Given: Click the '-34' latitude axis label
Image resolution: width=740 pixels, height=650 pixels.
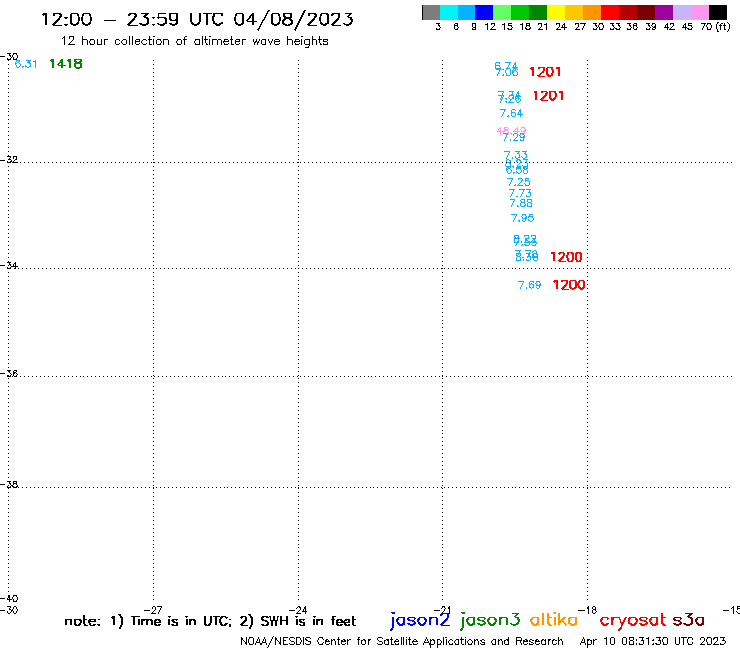Looking at the screenshot, I should click(x=9, y=265).
